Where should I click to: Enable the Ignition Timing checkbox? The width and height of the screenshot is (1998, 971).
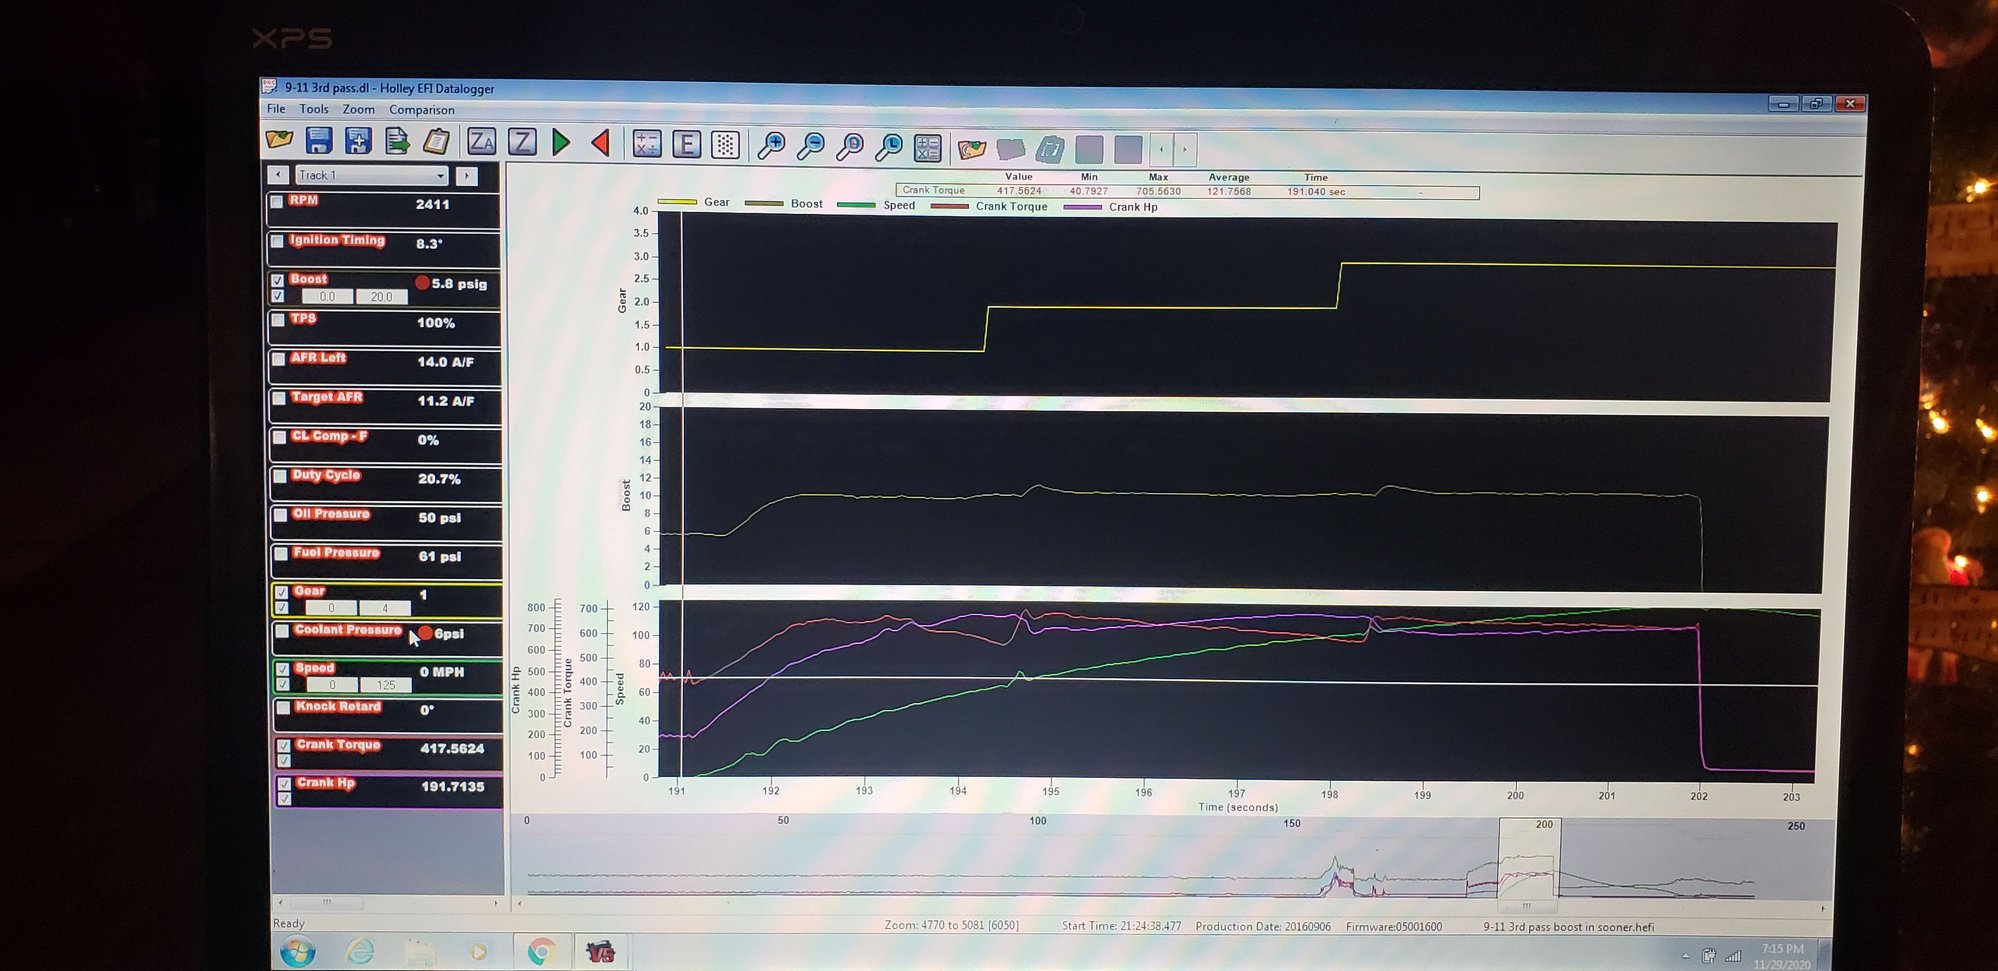(x=277, y=241)
